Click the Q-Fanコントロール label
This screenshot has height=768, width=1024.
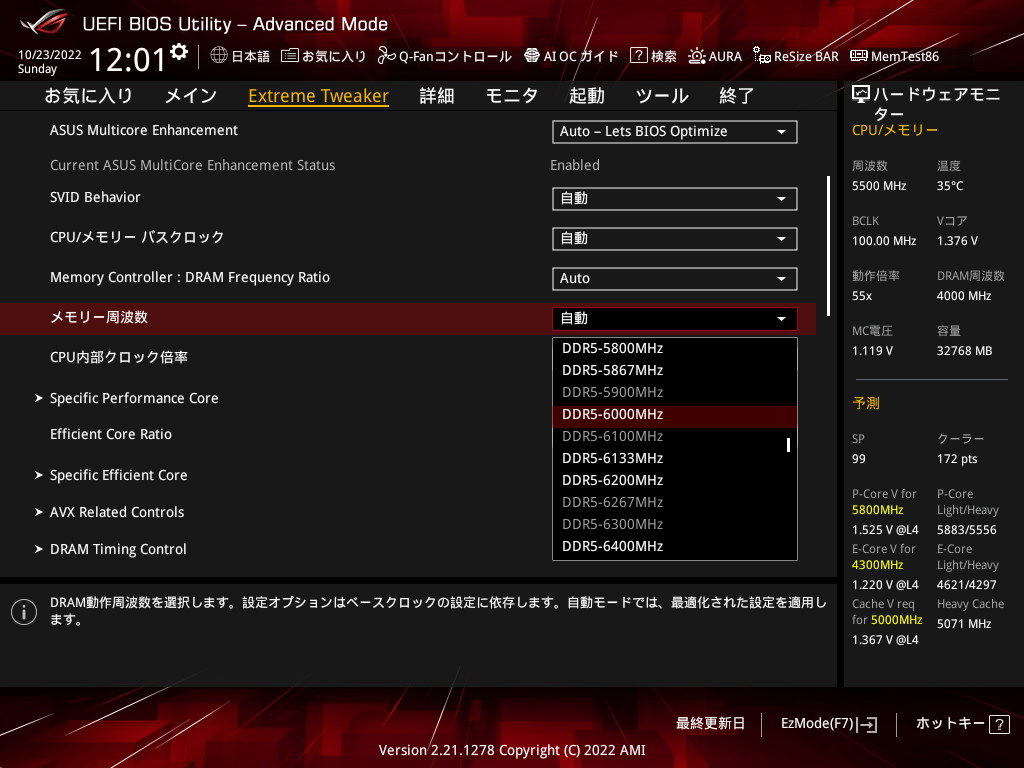click(455, 56)
